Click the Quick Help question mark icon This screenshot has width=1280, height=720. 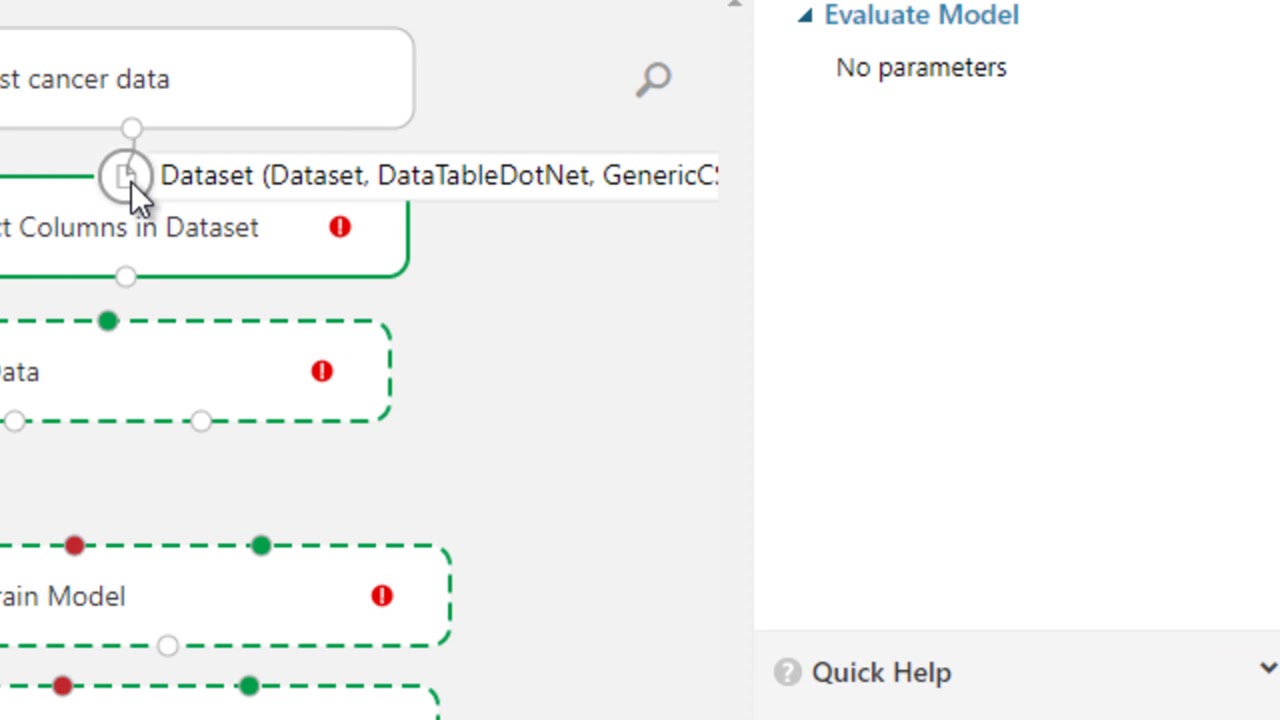787,672
